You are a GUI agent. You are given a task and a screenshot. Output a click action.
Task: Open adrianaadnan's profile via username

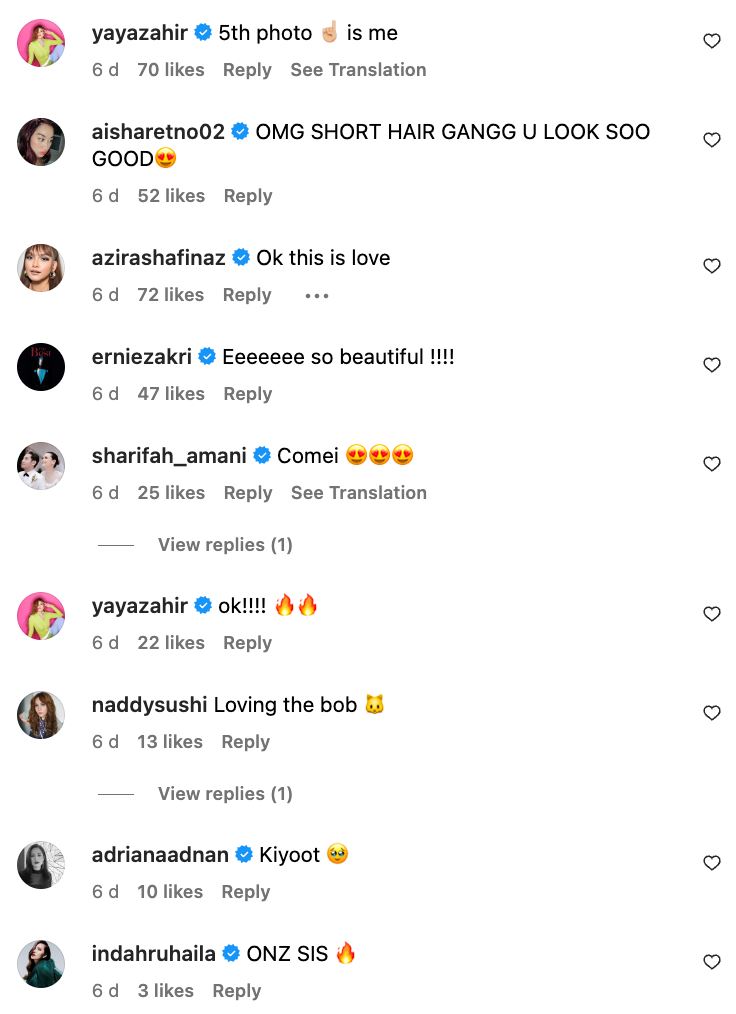pos(160,855)
